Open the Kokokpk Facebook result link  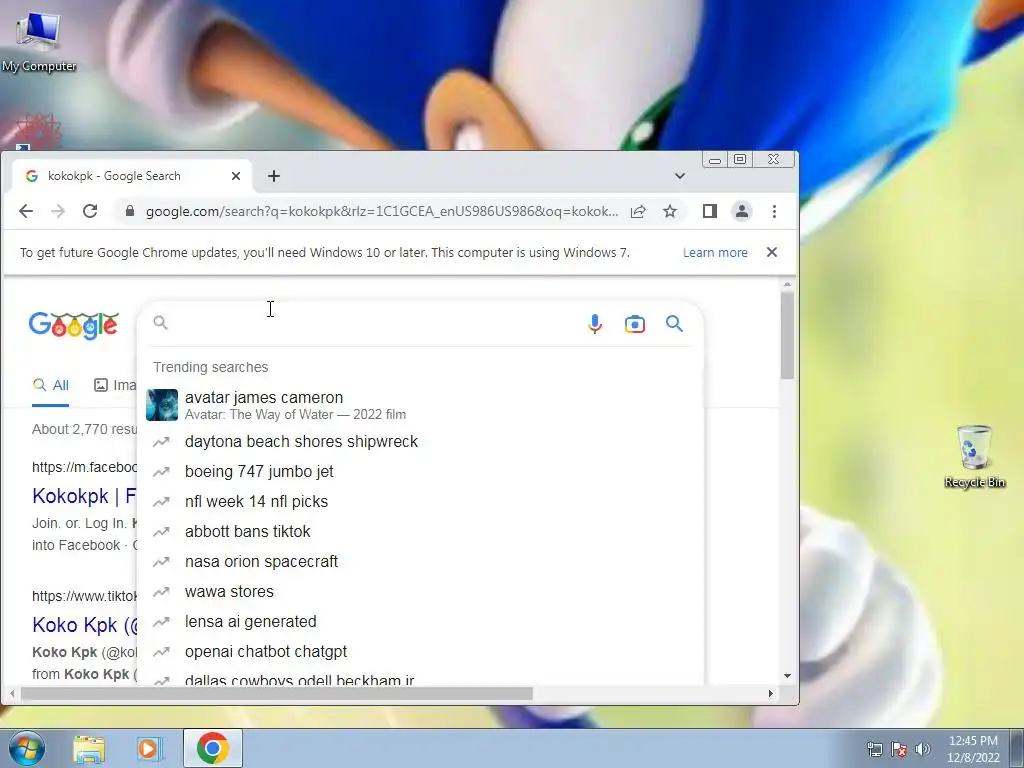(84, 496)
